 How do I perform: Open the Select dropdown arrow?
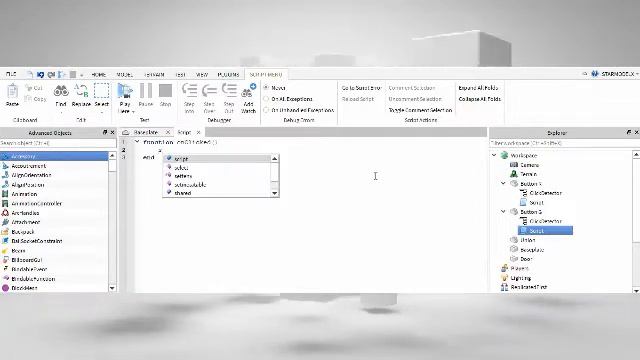tap(101, 112)
